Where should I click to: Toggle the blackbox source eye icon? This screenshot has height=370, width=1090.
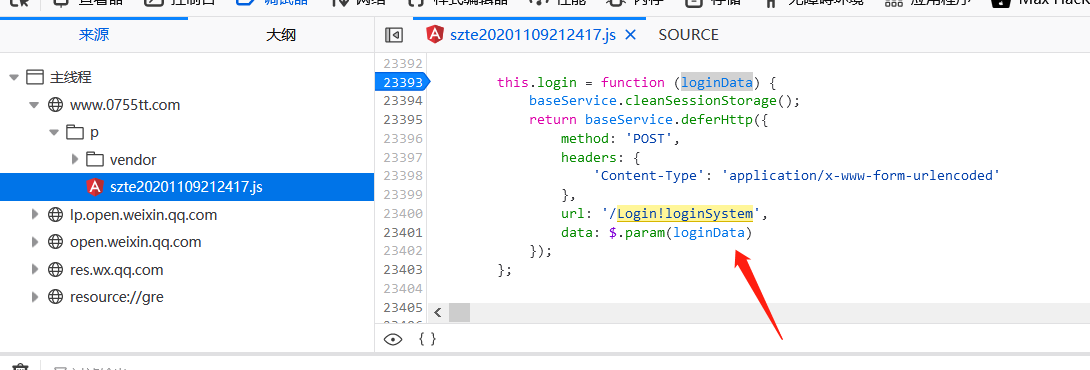[x=393, y=339]
